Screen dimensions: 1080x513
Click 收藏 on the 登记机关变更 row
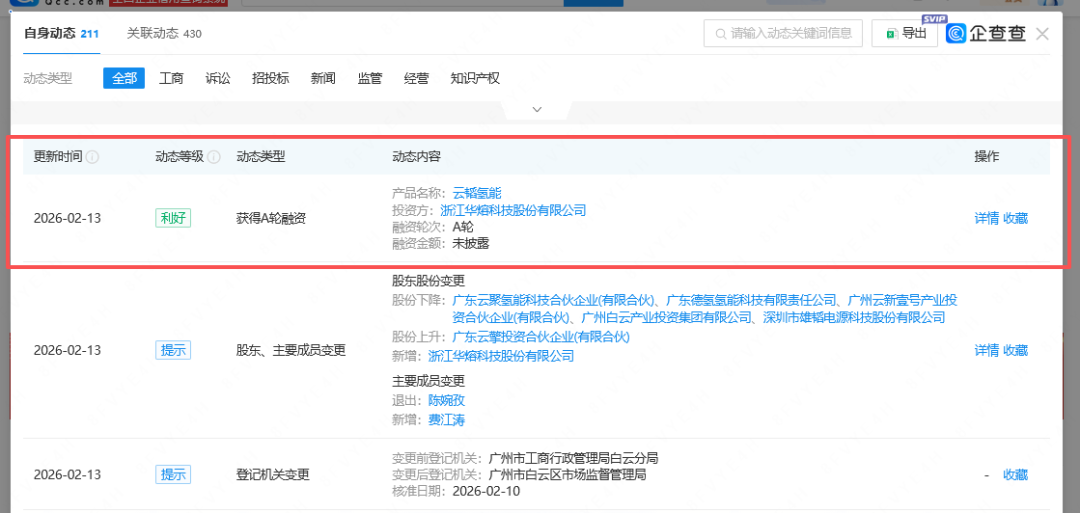pyautogui.click(x=1015, y=475)
